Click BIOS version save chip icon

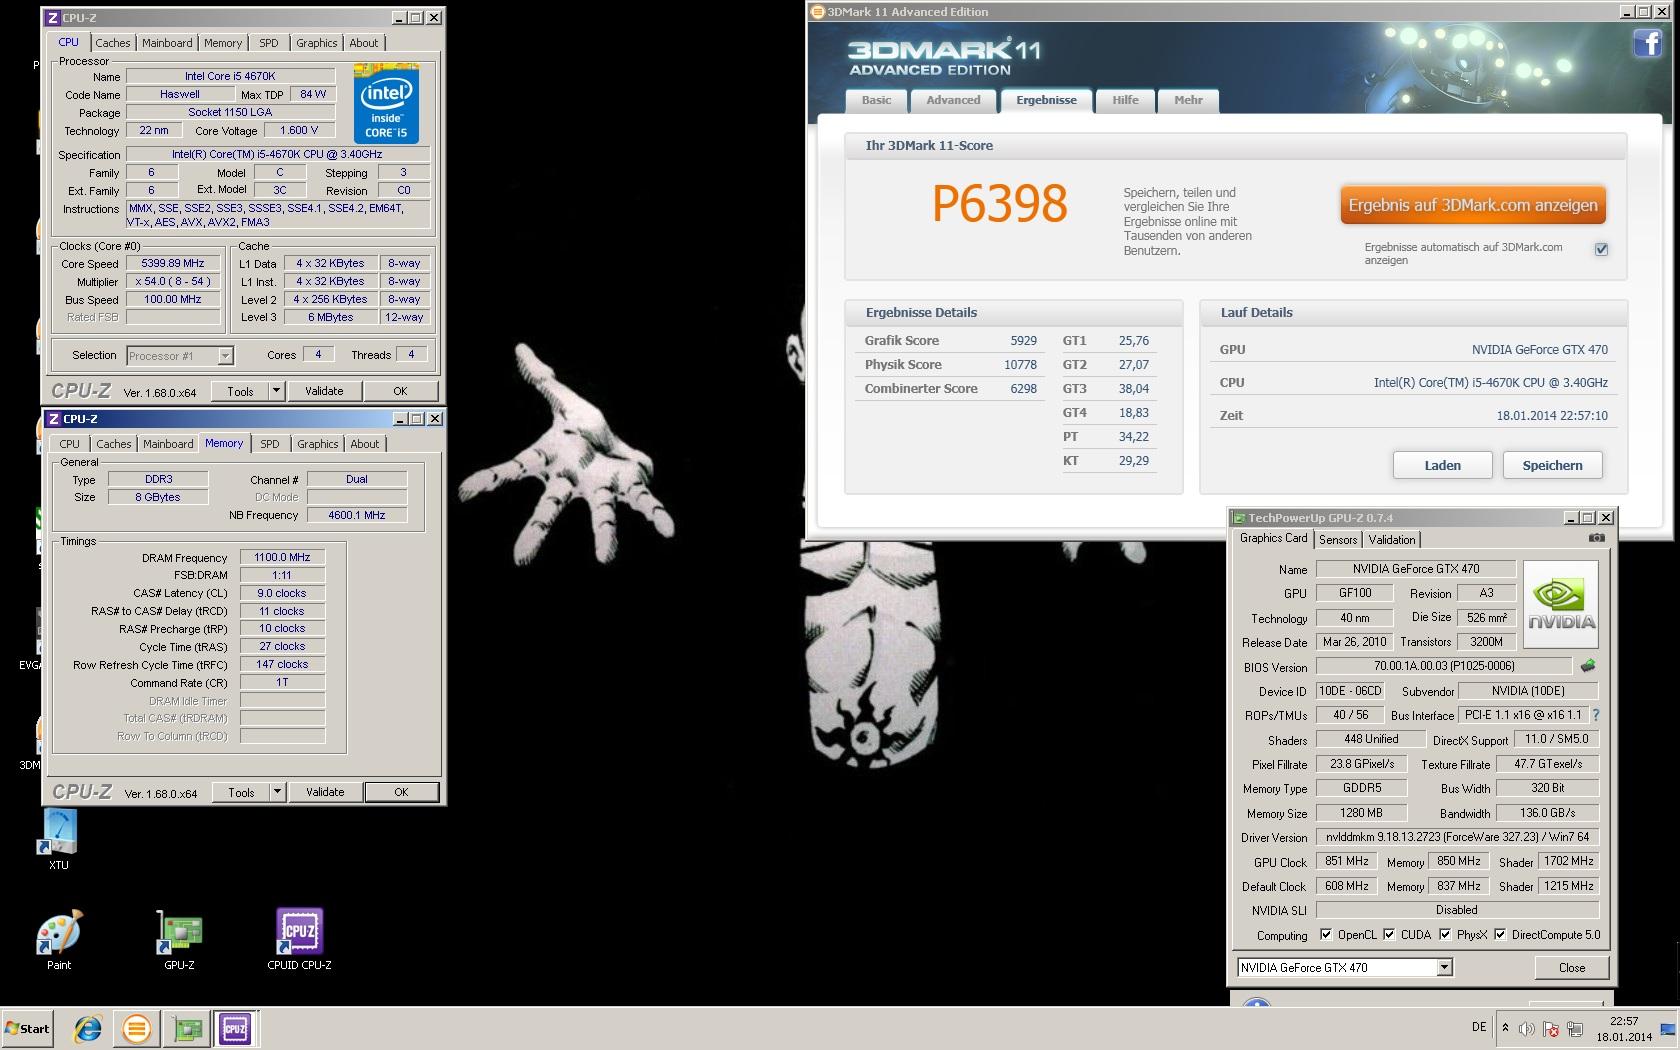pos(1587,666)
